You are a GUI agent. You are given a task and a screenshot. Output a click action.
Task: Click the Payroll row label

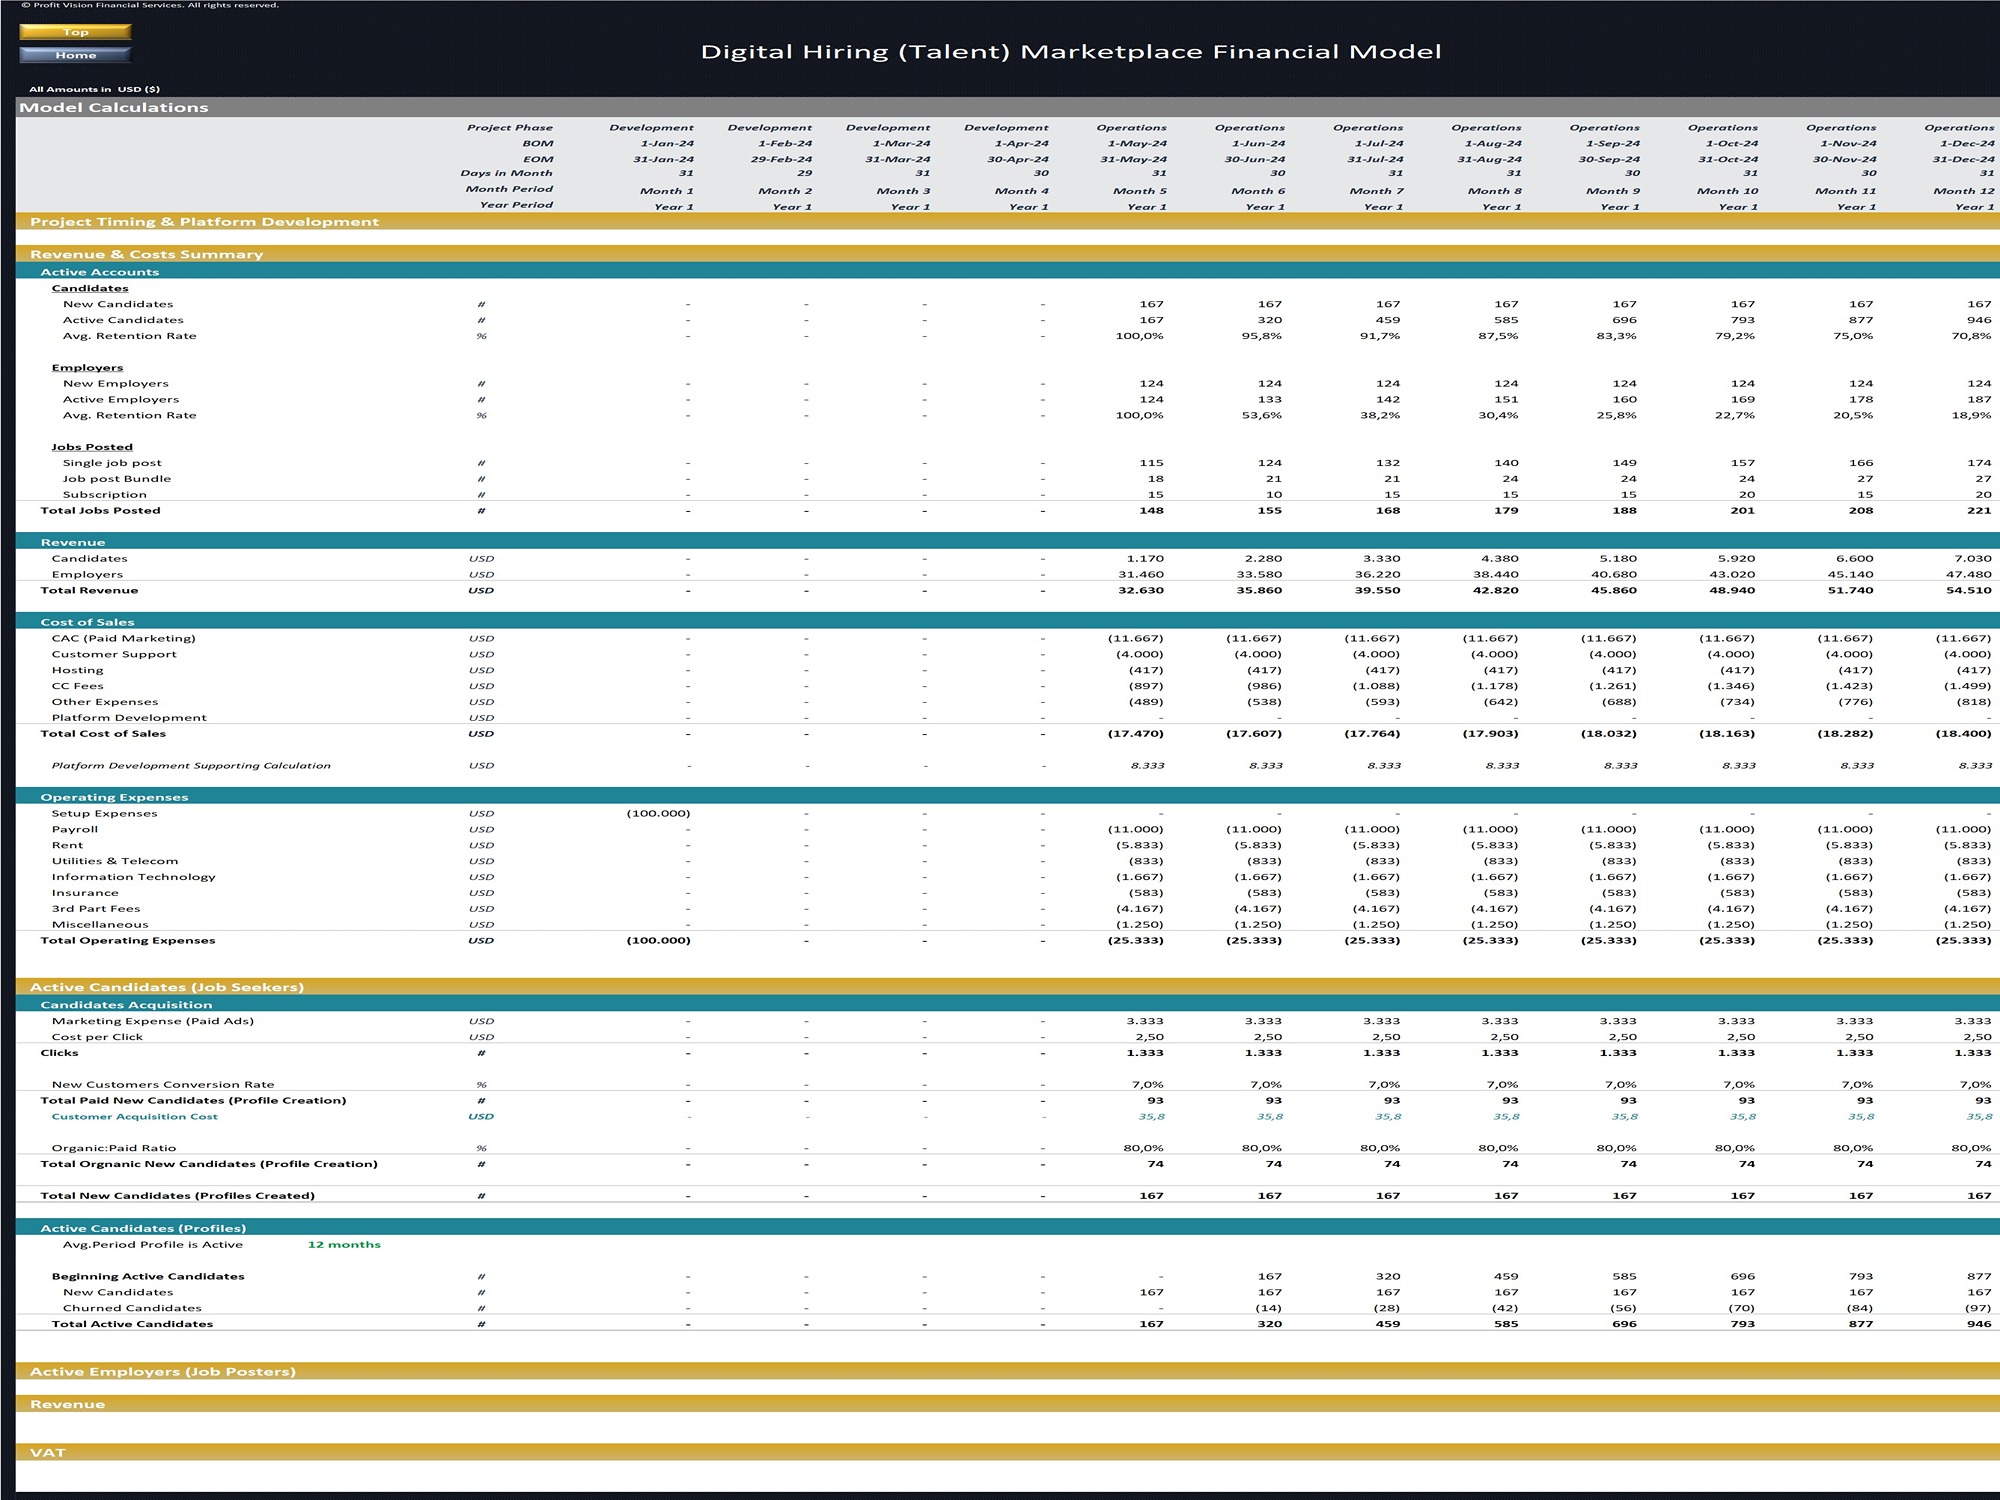pos(75,829)
